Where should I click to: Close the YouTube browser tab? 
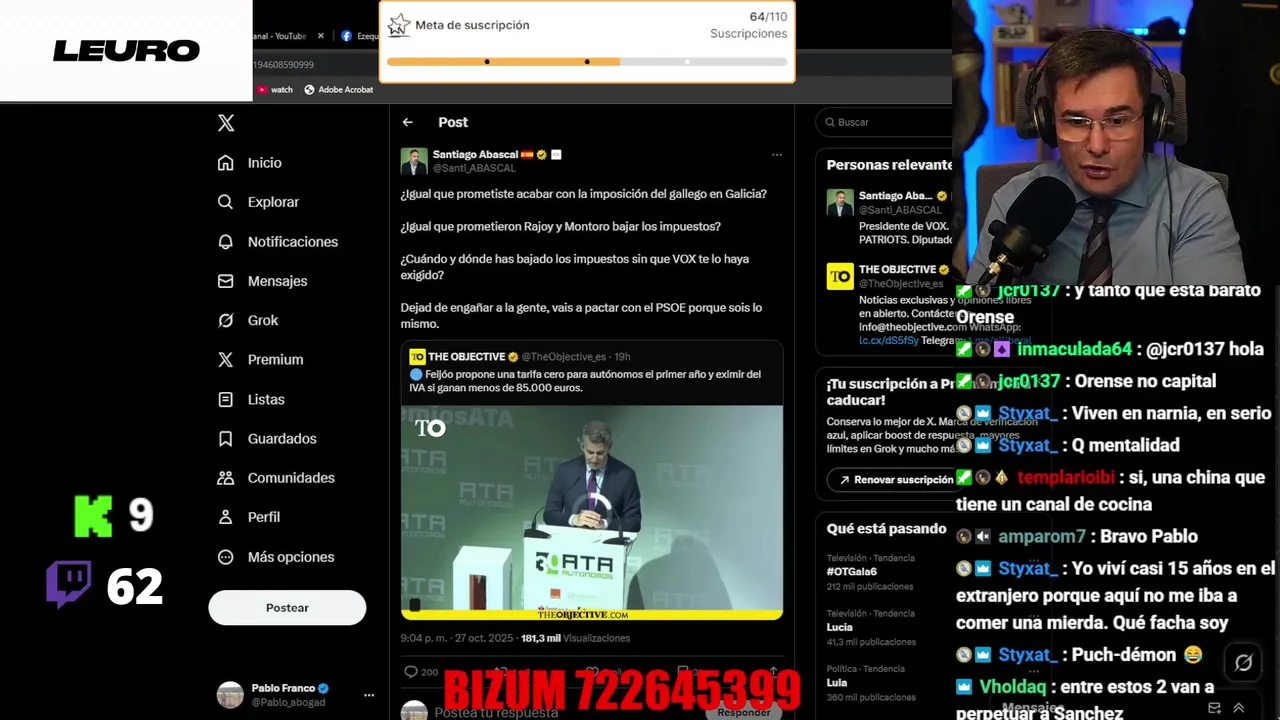coord(321,36)
